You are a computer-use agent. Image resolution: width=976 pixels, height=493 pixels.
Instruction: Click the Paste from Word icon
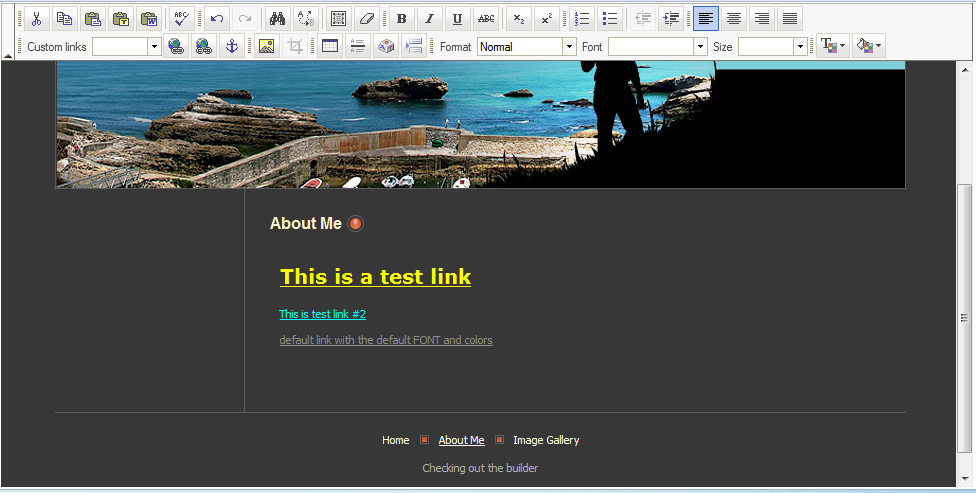click(149, 18)
